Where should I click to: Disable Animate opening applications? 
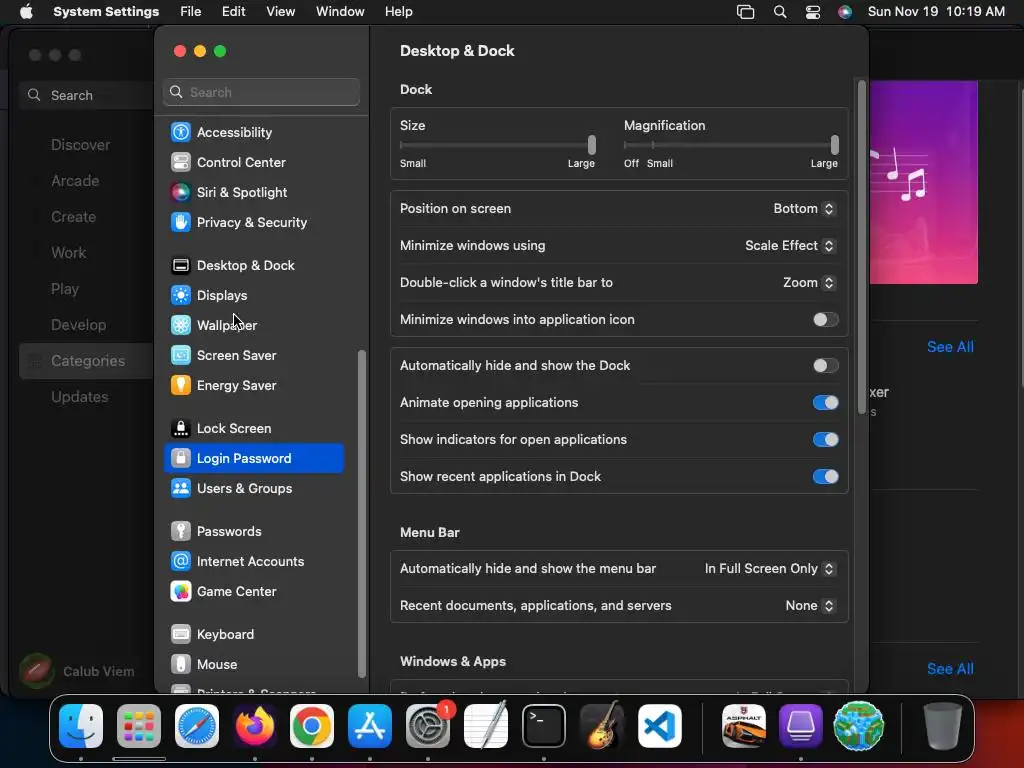coord(825,403)
